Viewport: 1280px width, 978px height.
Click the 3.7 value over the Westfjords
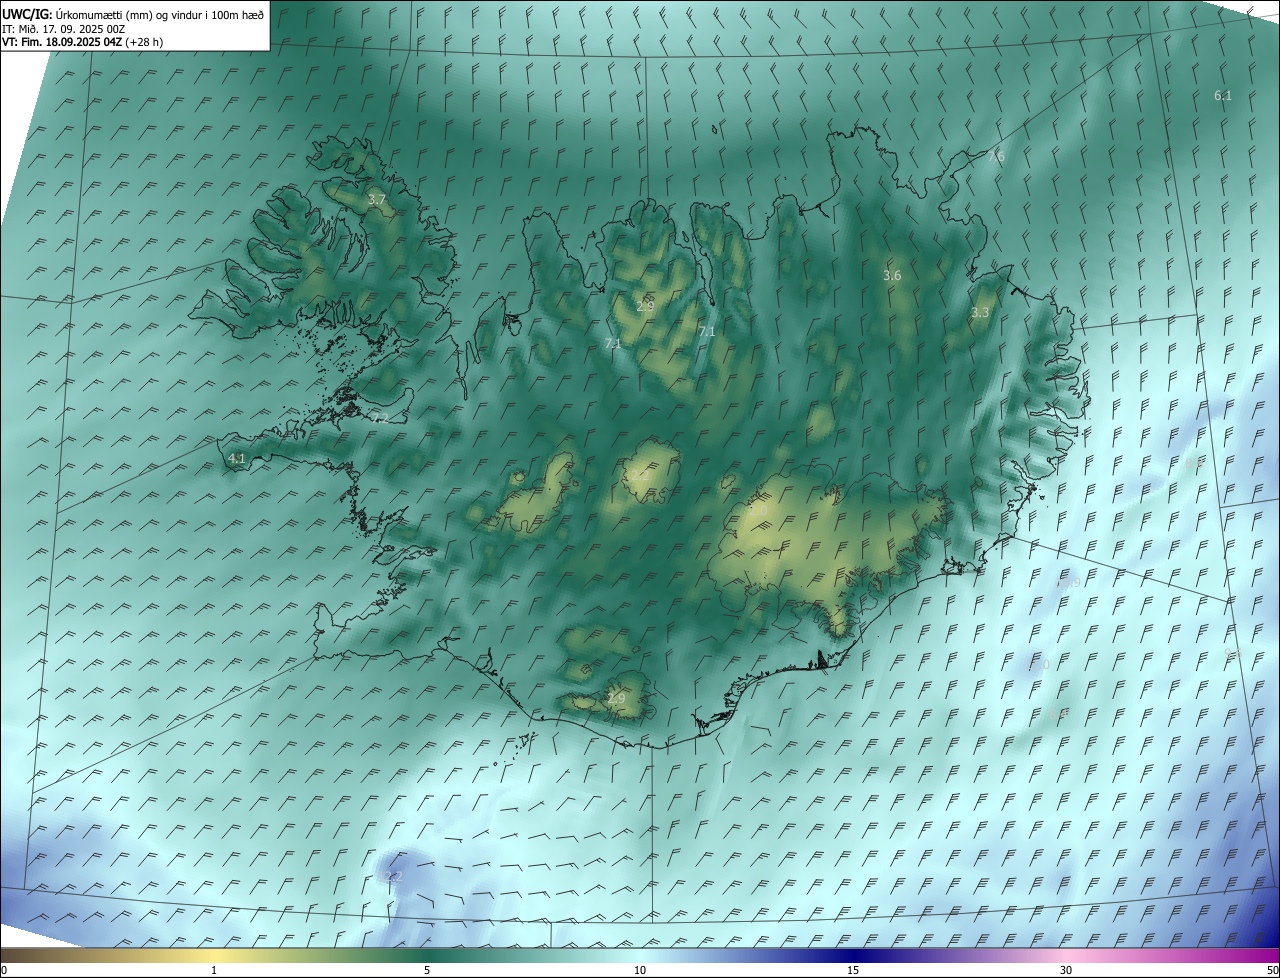click(376, 200)
